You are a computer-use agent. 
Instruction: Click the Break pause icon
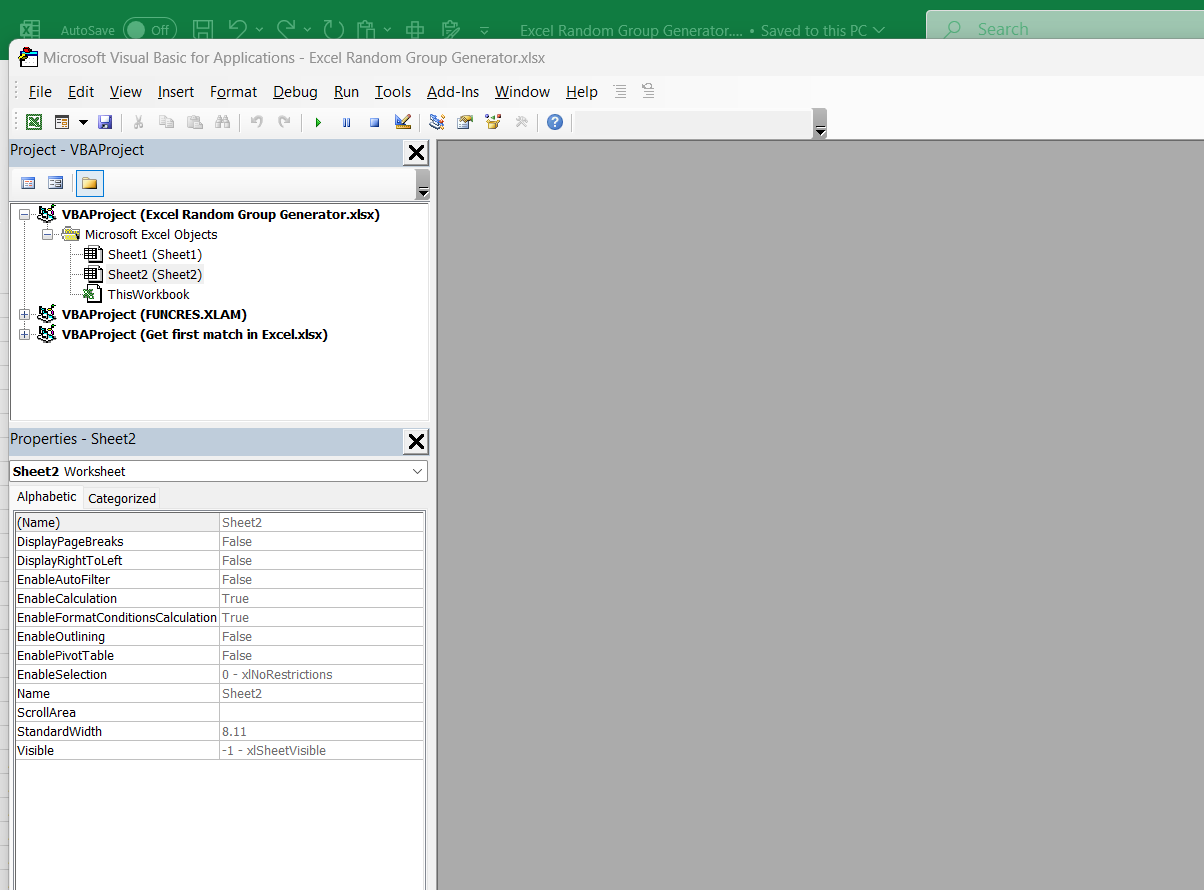(x=346, y=122)
